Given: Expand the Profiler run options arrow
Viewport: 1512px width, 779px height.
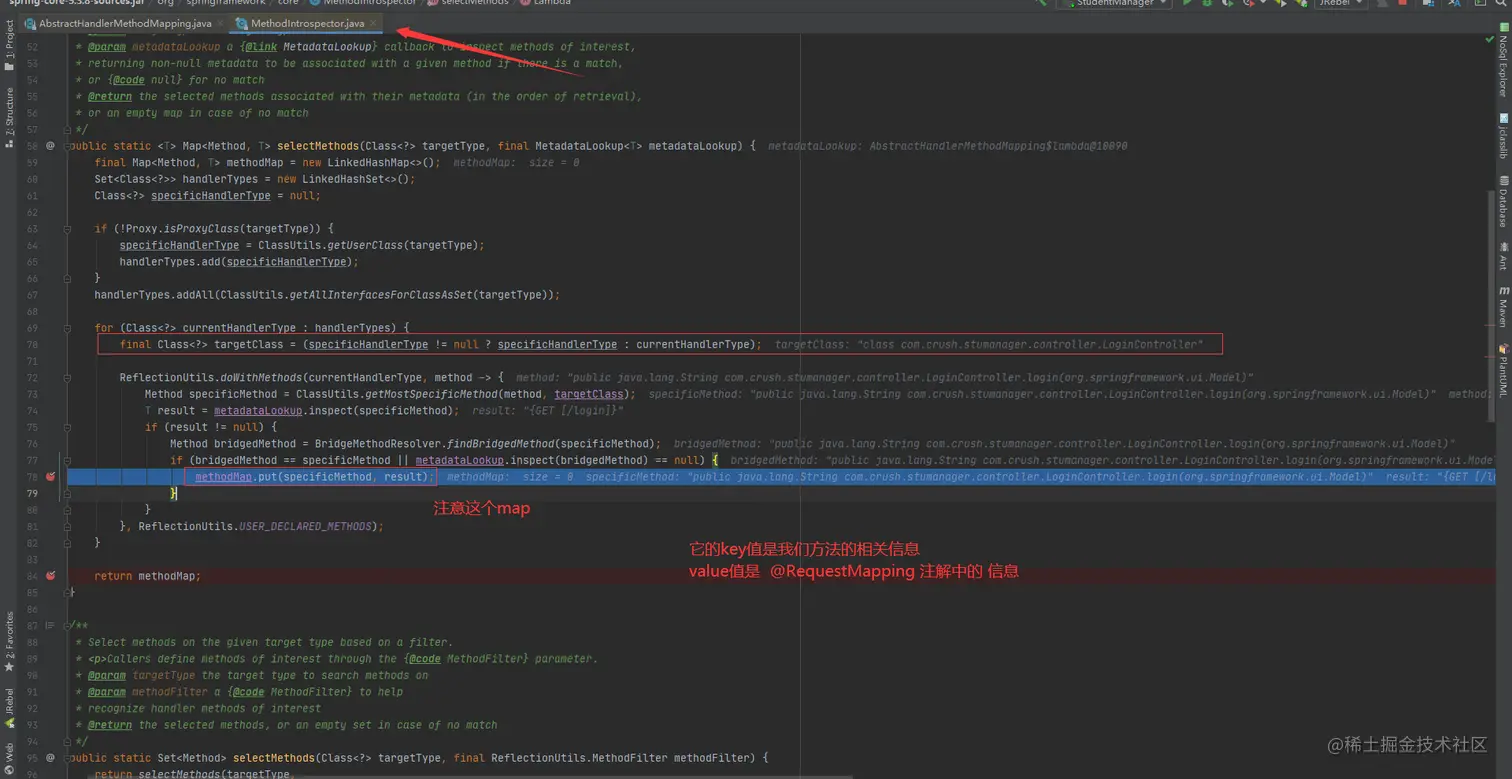Looking at the screenshot, I should 1263,3.
